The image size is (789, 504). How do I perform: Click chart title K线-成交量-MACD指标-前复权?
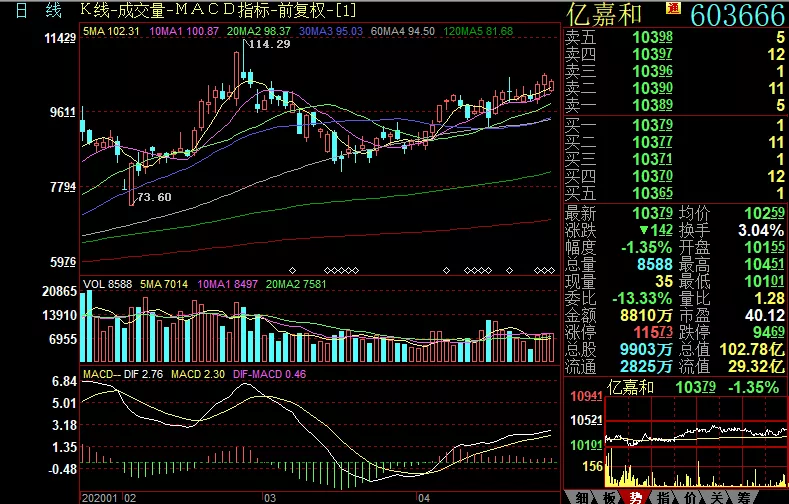218,10
